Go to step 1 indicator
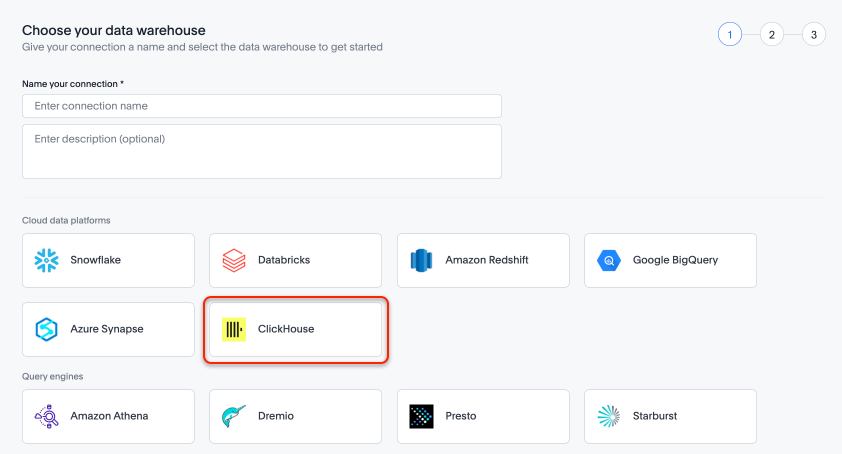 (730, 35)
